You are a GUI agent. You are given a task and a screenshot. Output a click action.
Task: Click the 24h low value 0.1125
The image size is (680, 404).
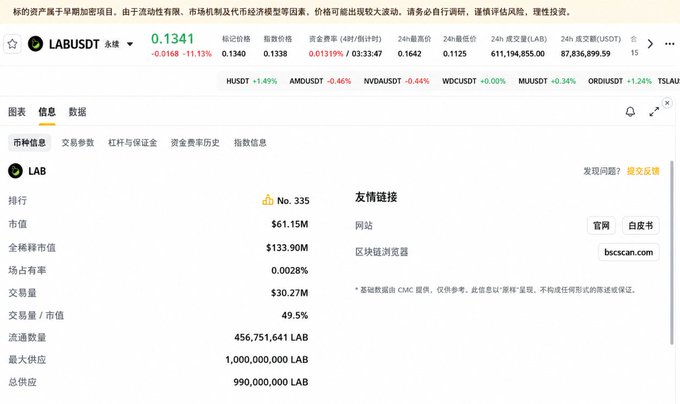tap(454, 54)
